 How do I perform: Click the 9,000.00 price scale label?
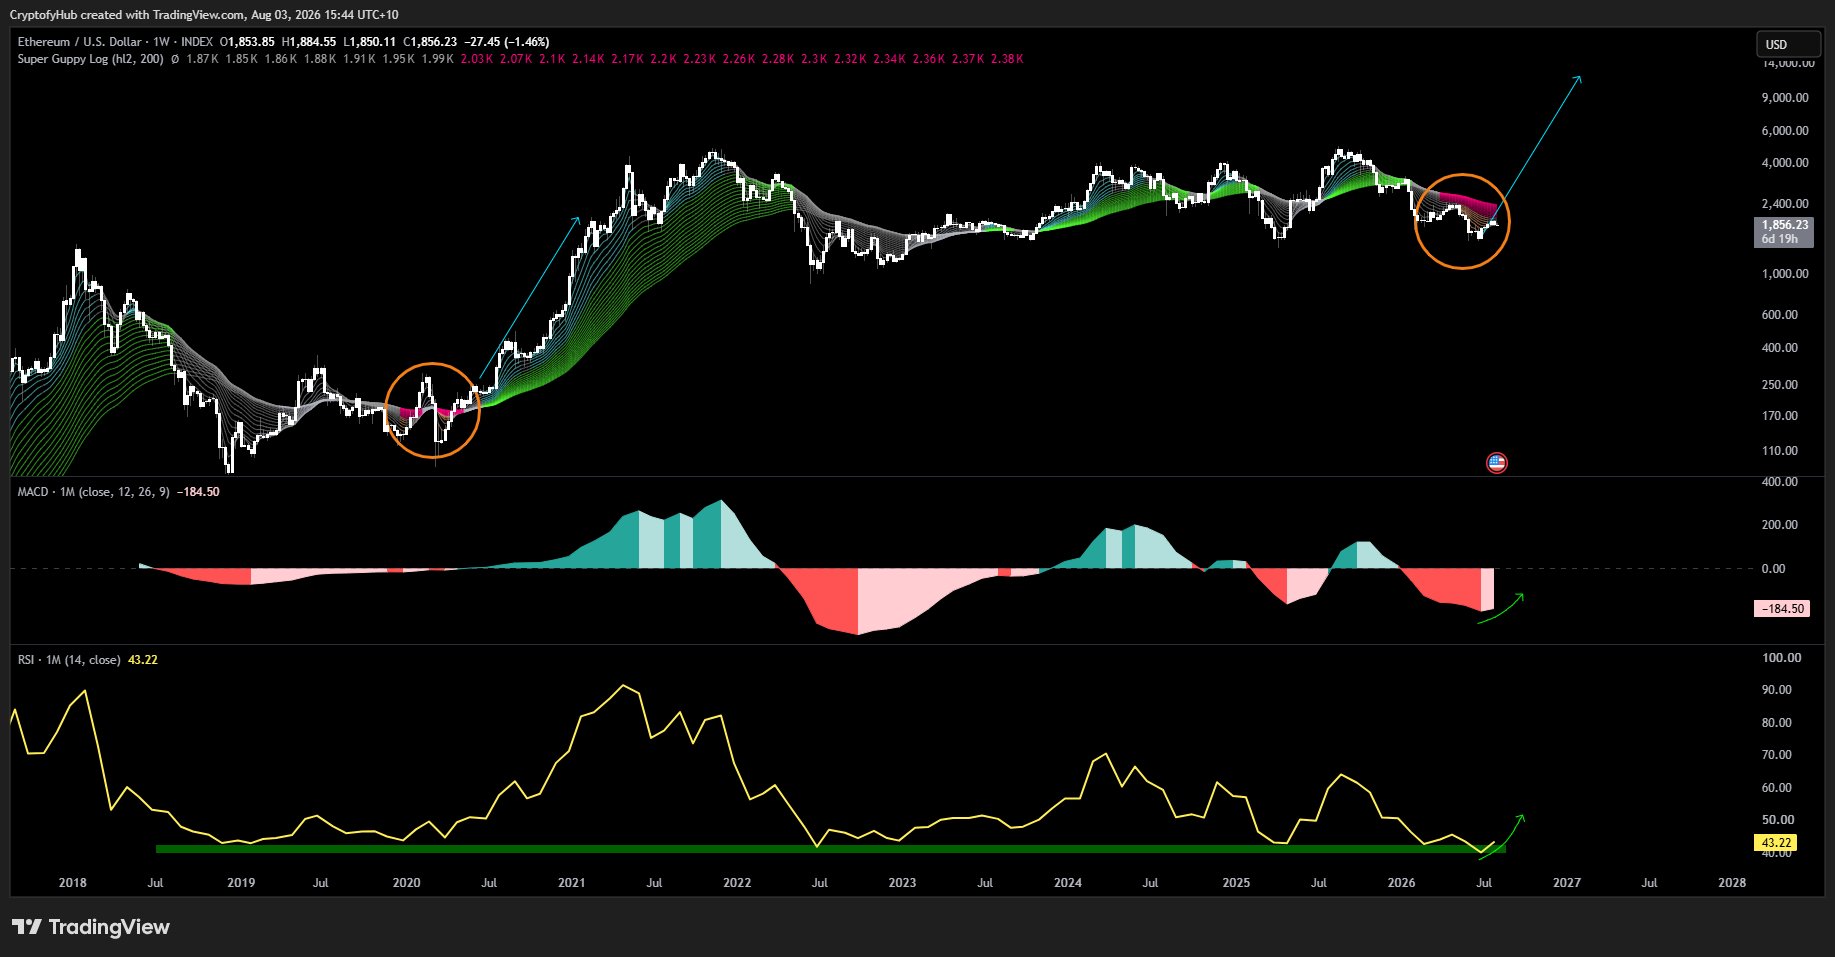click(x=1785, y=98)
